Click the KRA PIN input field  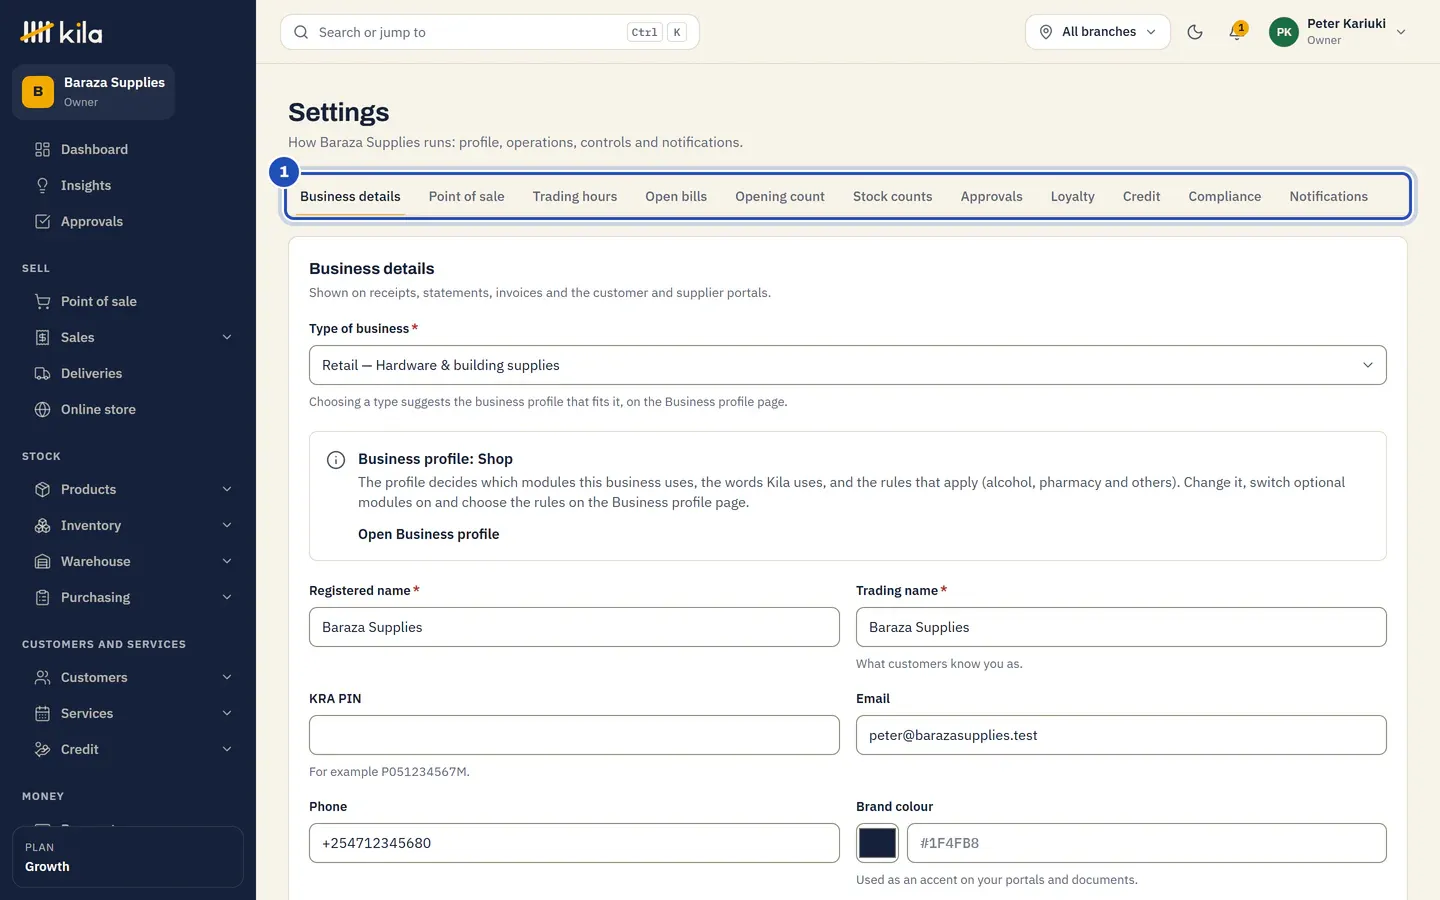(574, 735)
